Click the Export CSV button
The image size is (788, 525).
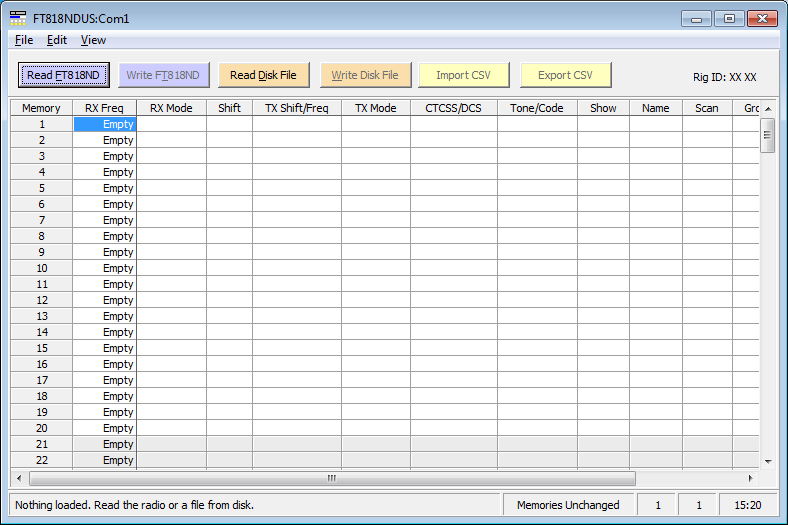[565, 75]
